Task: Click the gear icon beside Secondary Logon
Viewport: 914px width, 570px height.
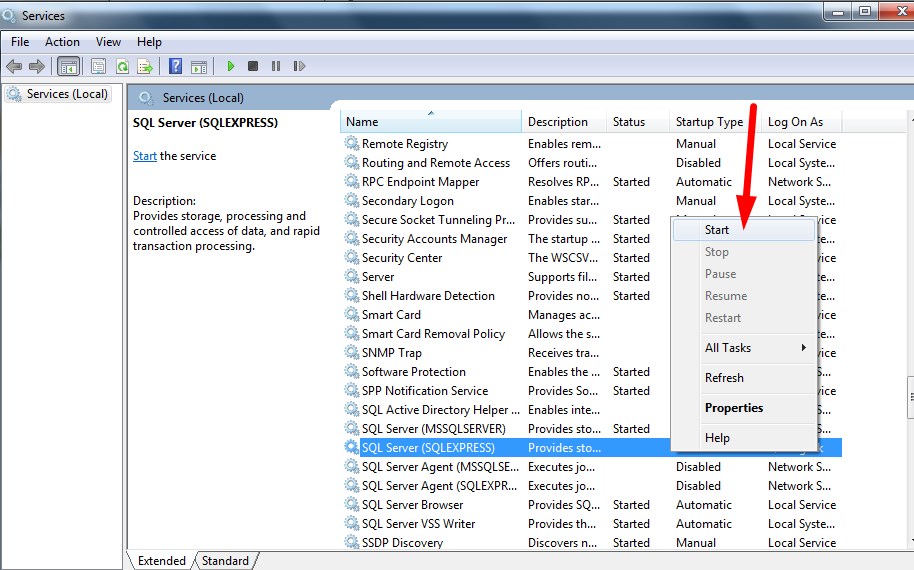Action: click(351, 200)
